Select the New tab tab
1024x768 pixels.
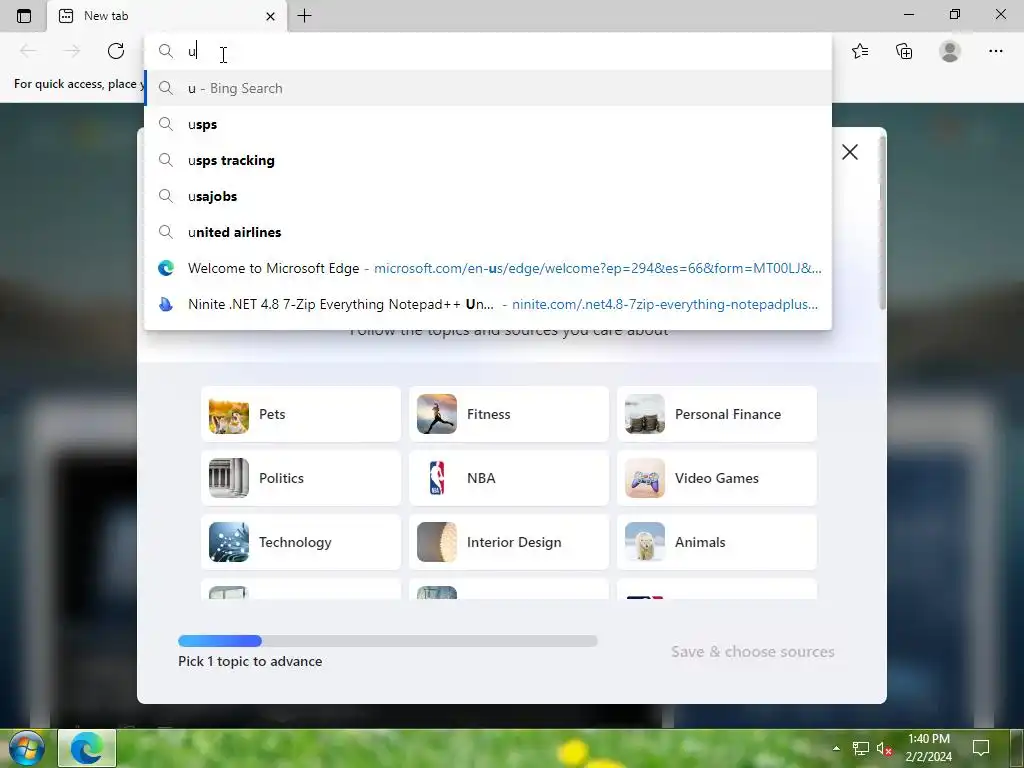point(167,16)
